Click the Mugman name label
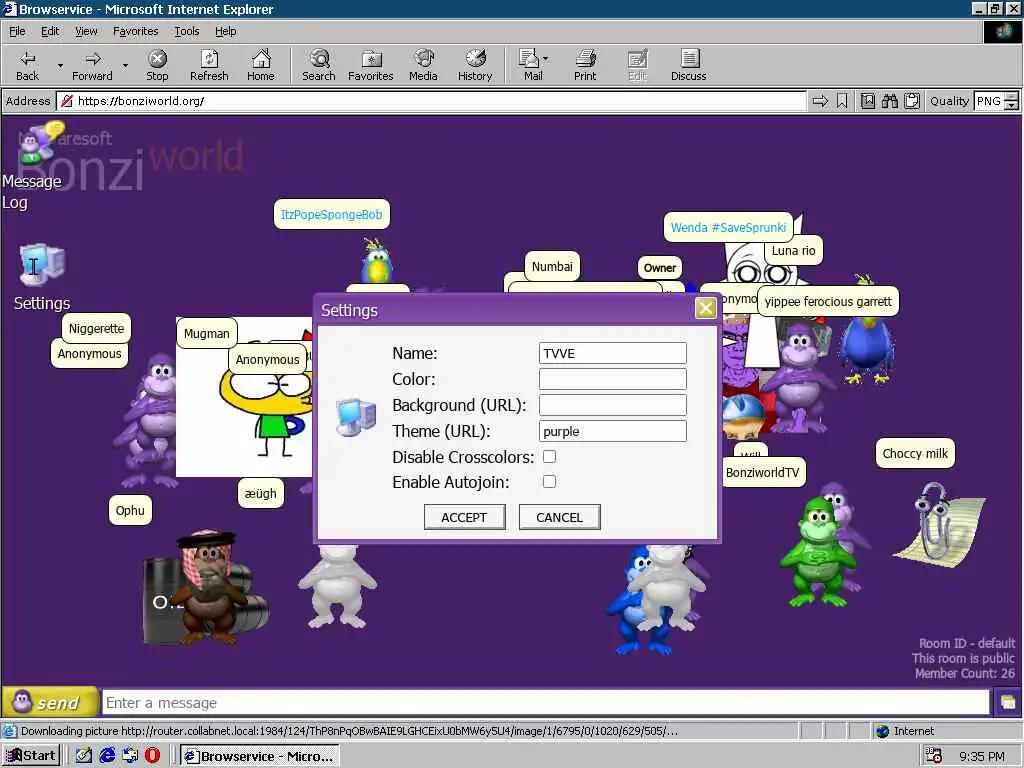Screen dimensions: 1024x768 point(206,334)
